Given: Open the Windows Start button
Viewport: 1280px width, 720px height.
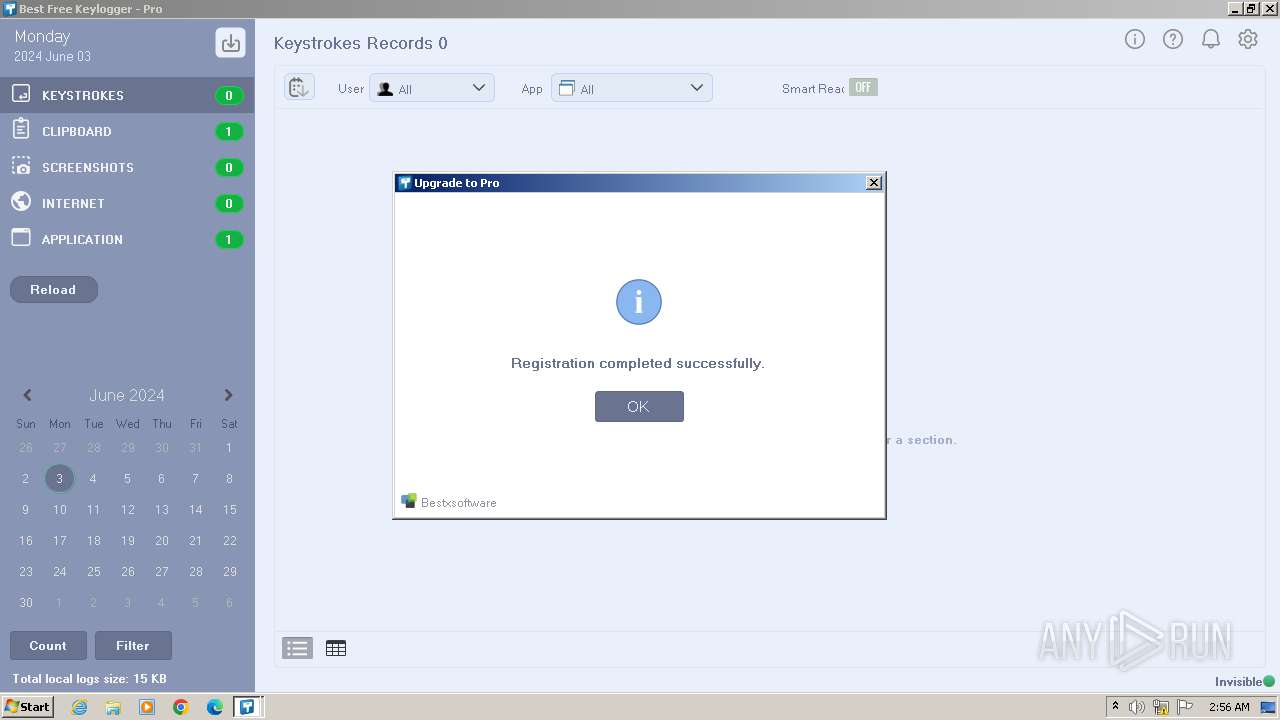Looking at the screenshot, I should pos(28,707).
